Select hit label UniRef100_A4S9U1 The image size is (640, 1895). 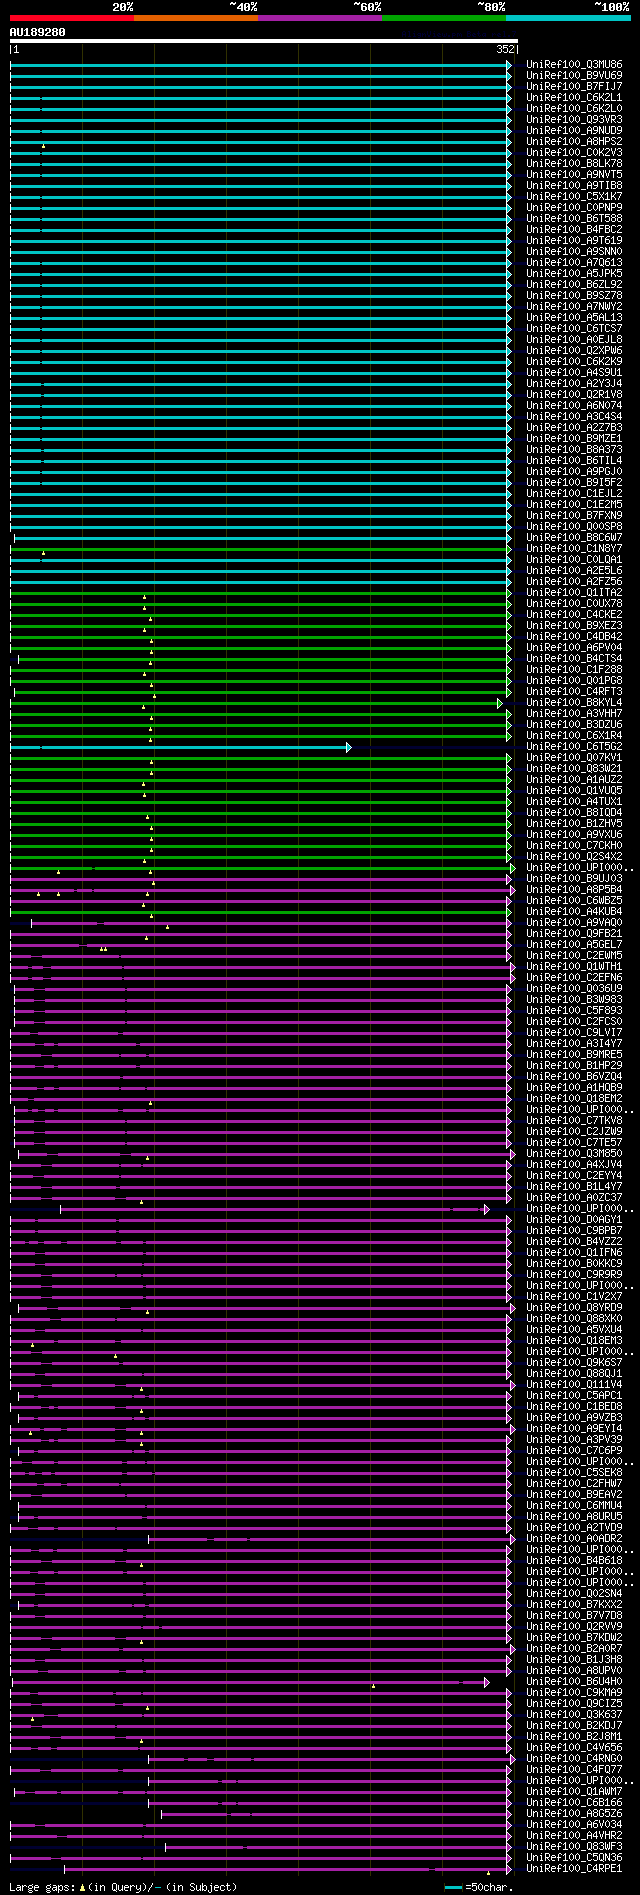(x=574, y=372)
